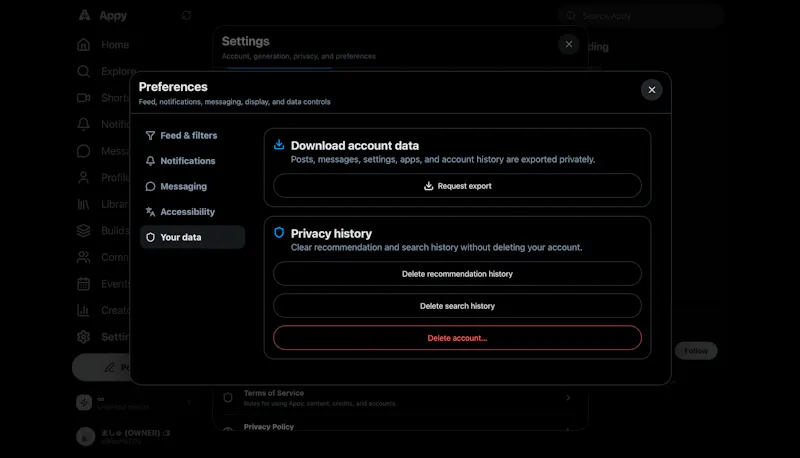
Task: Click Delete recommendation history
Action: pyautogui.click(x=457, y=274)
